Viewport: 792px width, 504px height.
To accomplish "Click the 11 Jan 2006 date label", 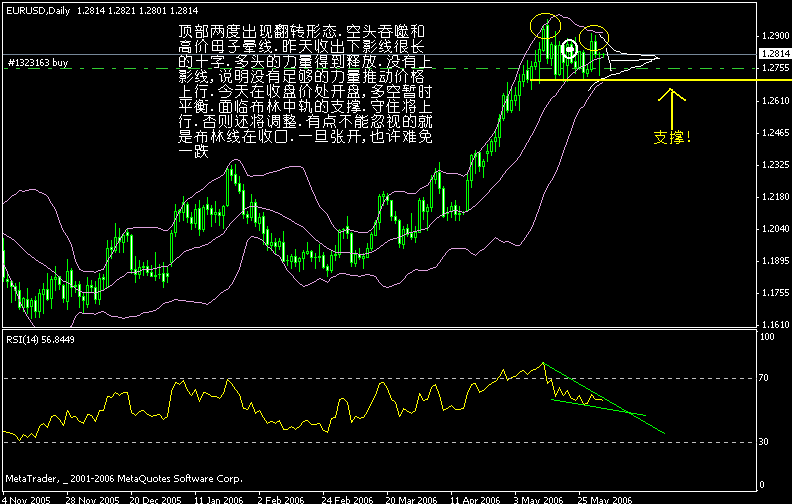I will coord(219,499).
